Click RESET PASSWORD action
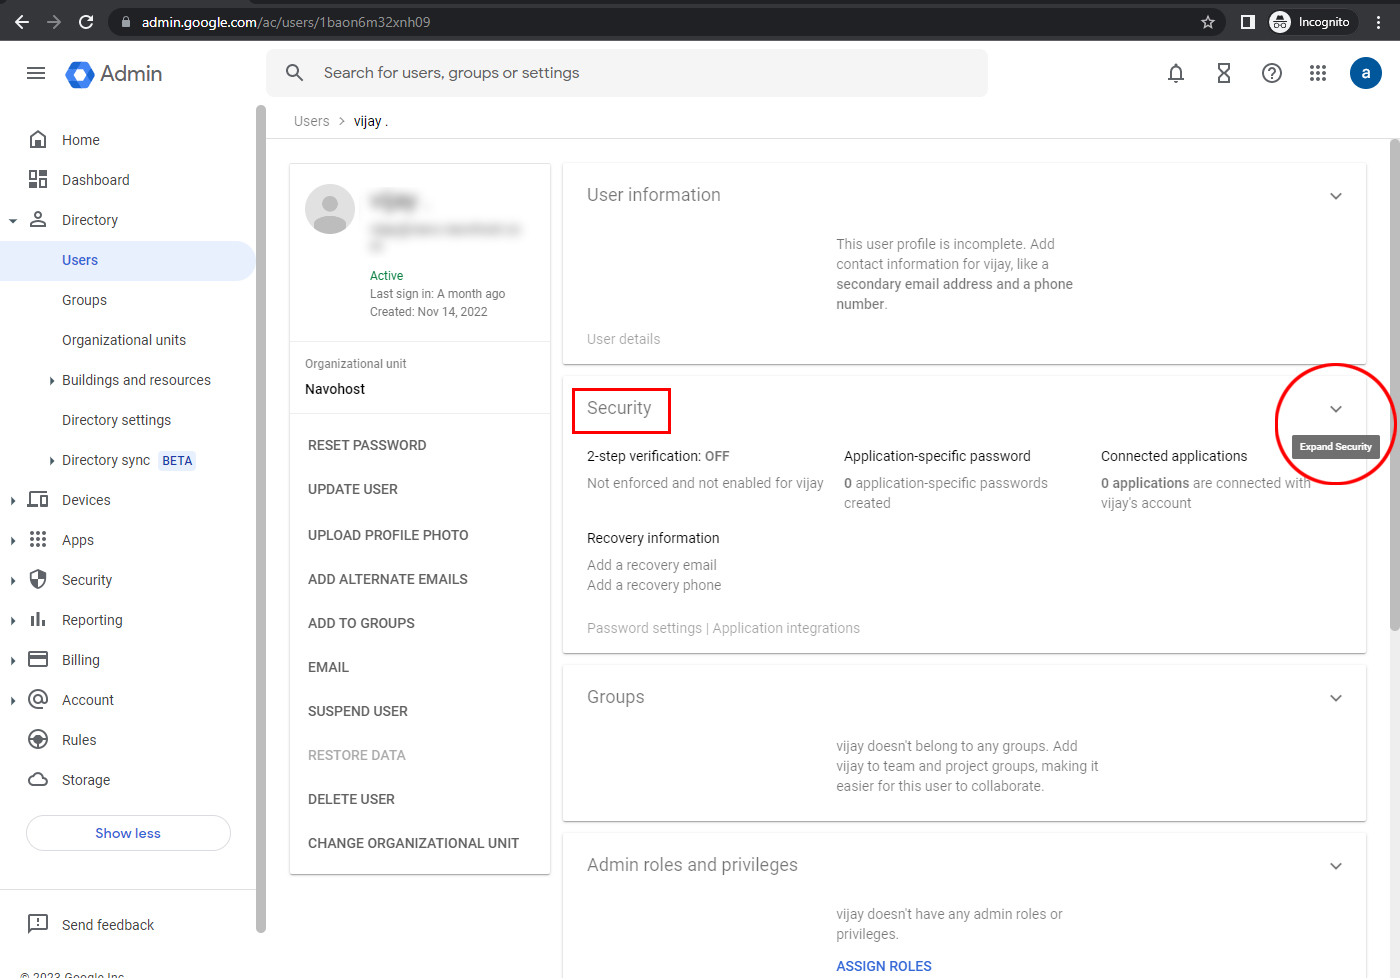The height and width of the screenshot is (978, 1400). point(367,445)
